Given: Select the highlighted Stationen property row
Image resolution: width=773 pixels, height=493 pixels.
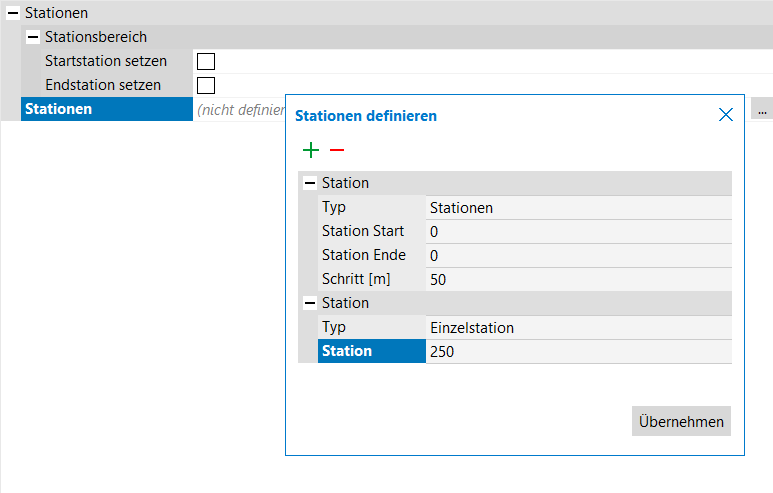Looking at the screenshot, I should (106, 109).
